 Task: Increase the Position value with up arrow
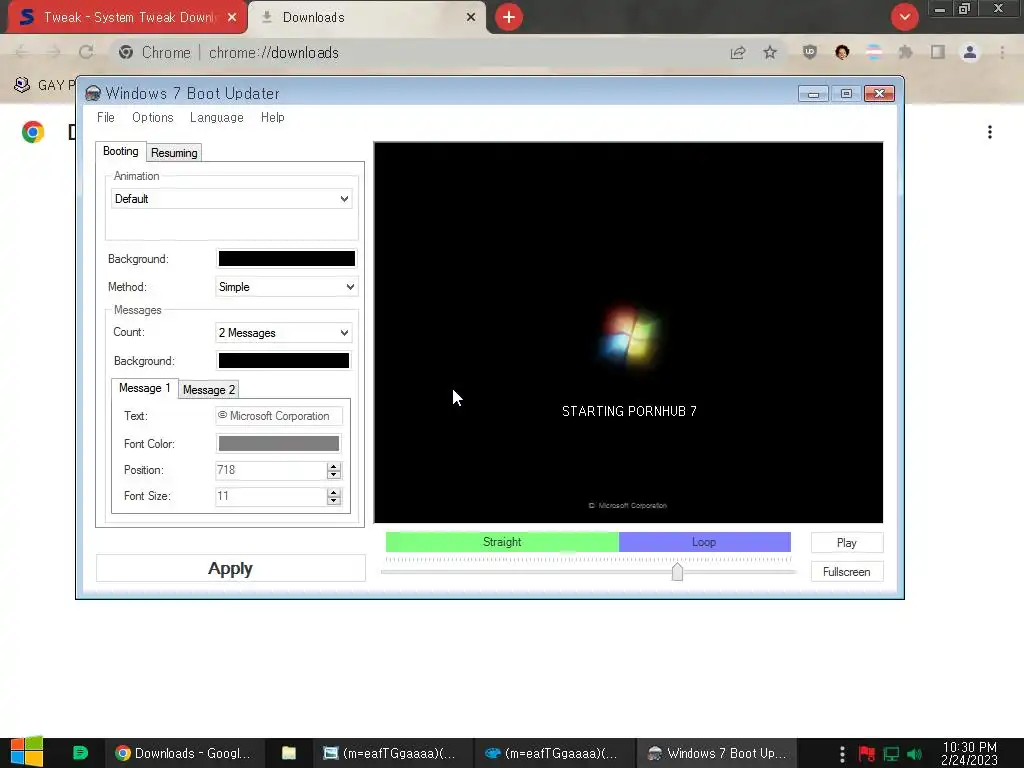pyautogui.click(x=334, y=466)
